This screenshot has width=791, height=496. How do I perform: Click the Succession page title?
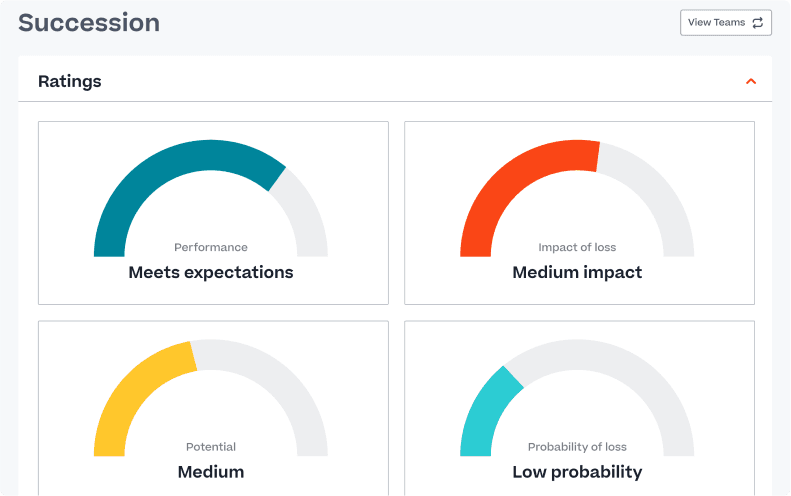89,23
